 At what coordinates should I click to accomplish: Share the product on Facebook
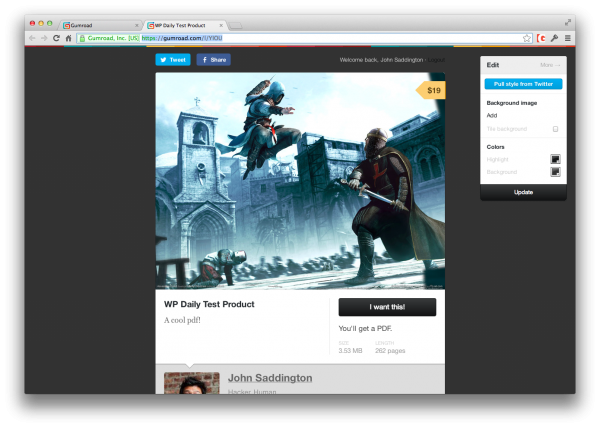214,60
